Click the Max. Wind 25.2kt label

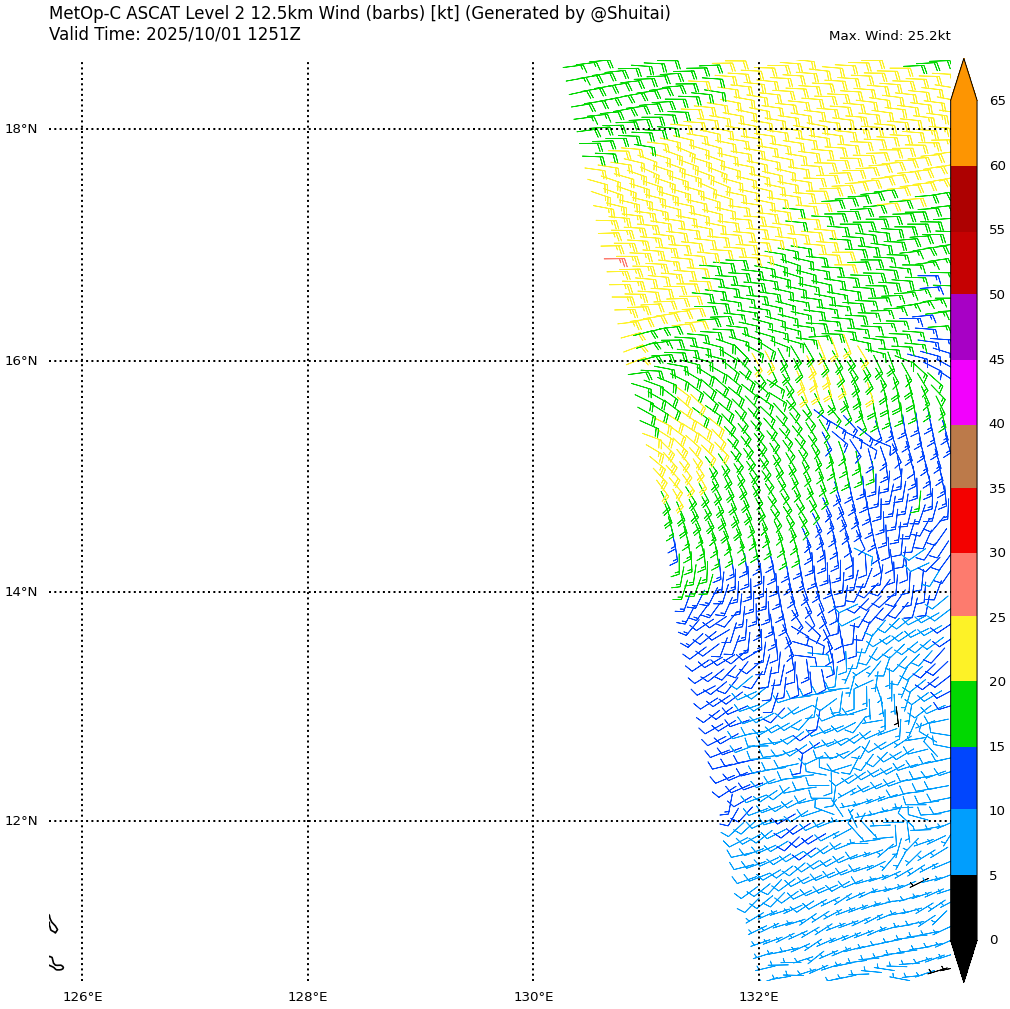point(889,36)
